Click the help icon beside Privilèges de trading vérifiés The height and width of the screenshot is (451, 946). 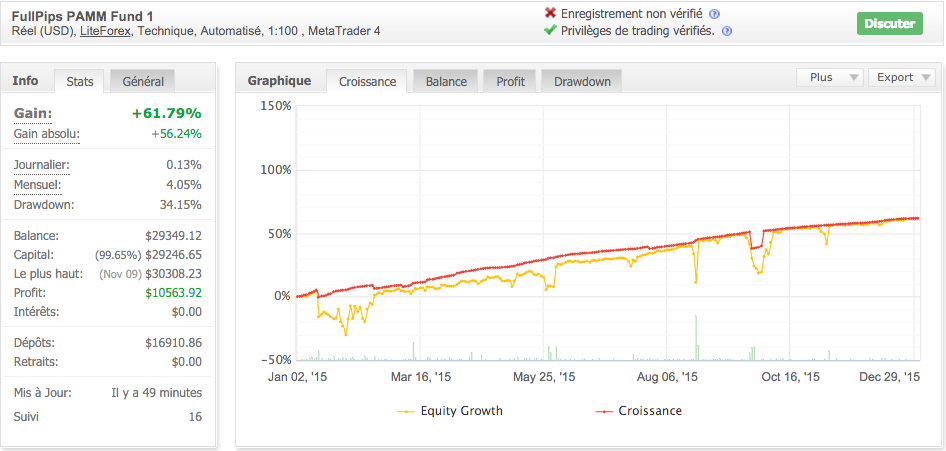point(727,31)
